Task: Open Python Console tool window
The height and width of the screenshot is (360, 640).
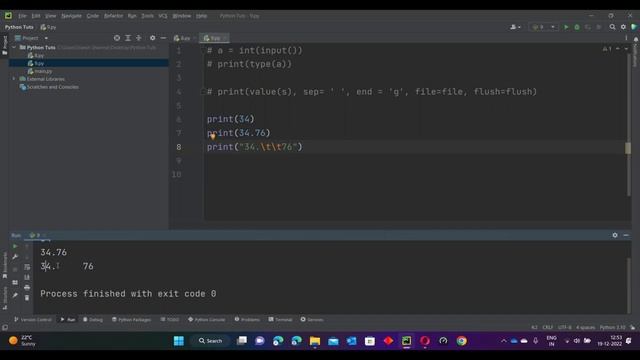Action: tap(207, 319)
